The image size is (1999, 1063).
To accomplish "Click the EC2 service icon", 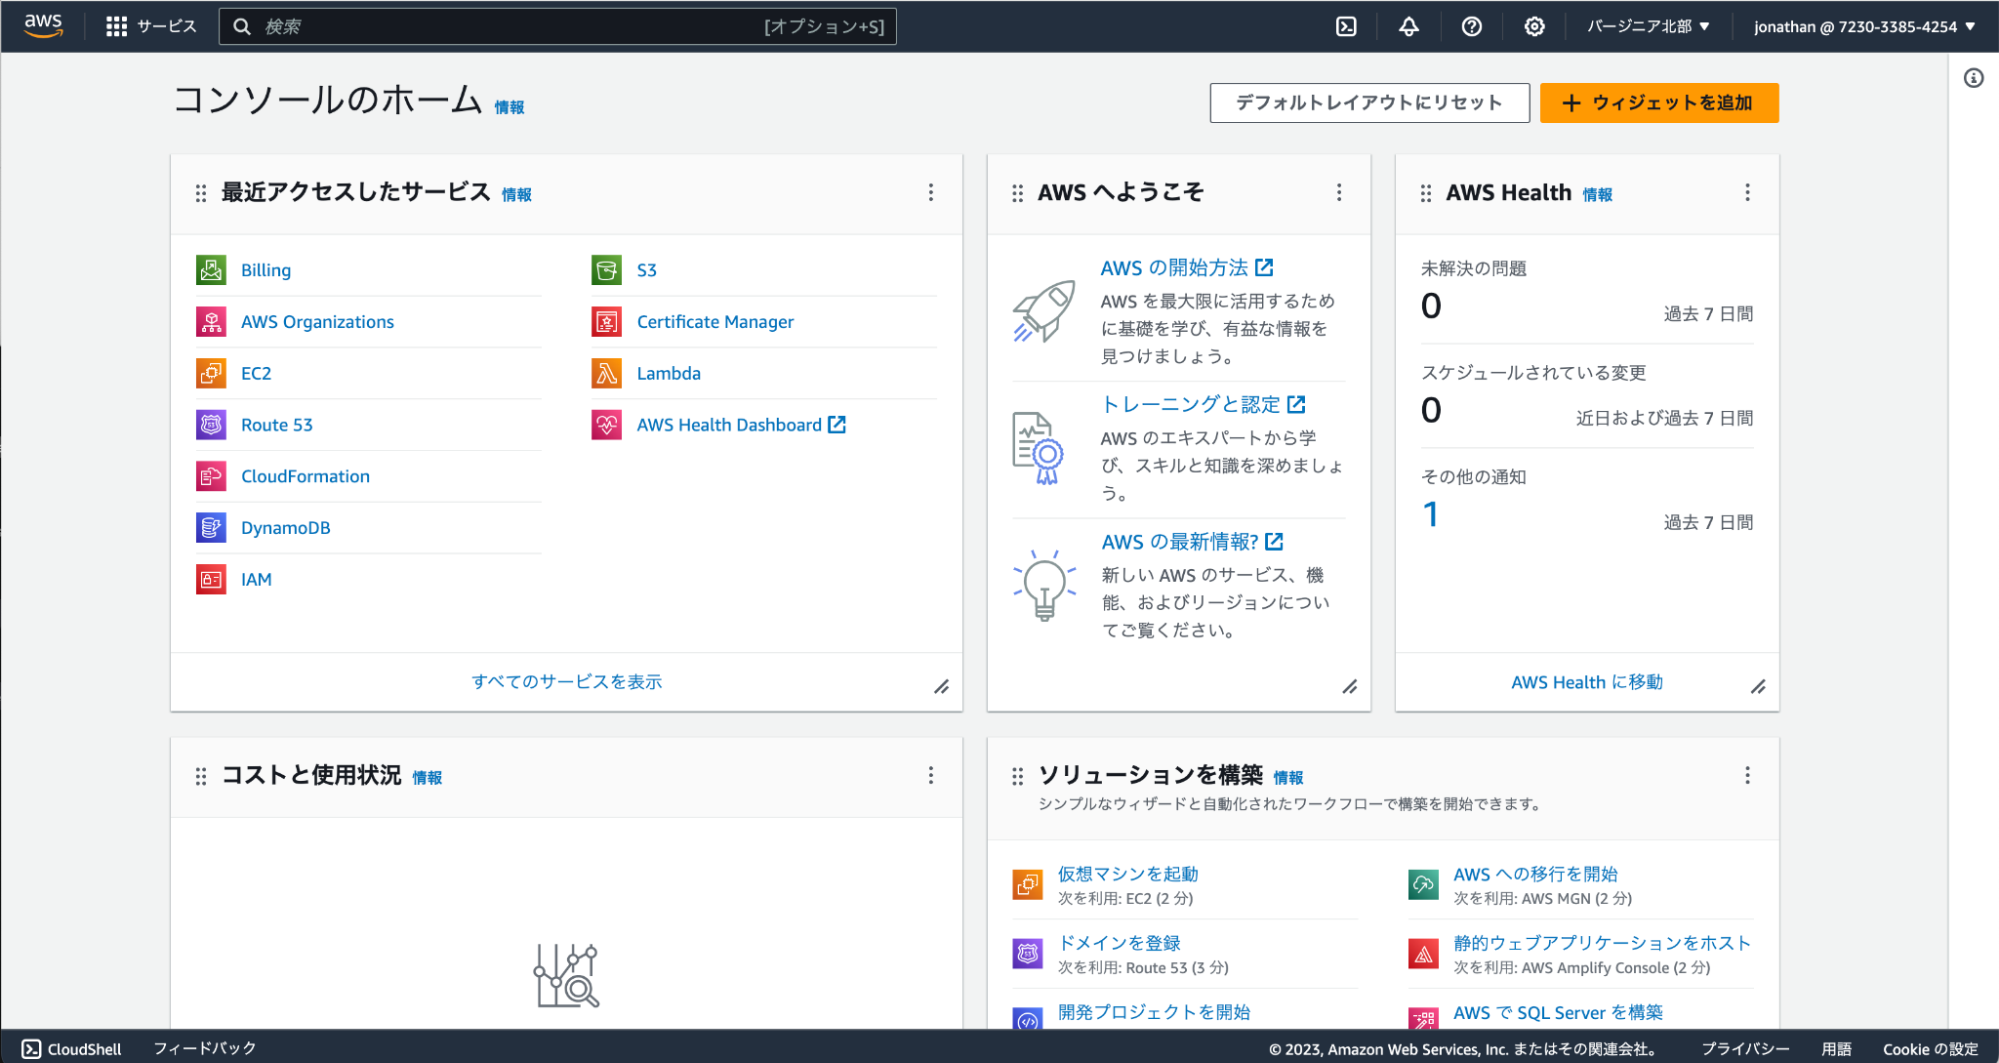I will [x=211, y=373].
